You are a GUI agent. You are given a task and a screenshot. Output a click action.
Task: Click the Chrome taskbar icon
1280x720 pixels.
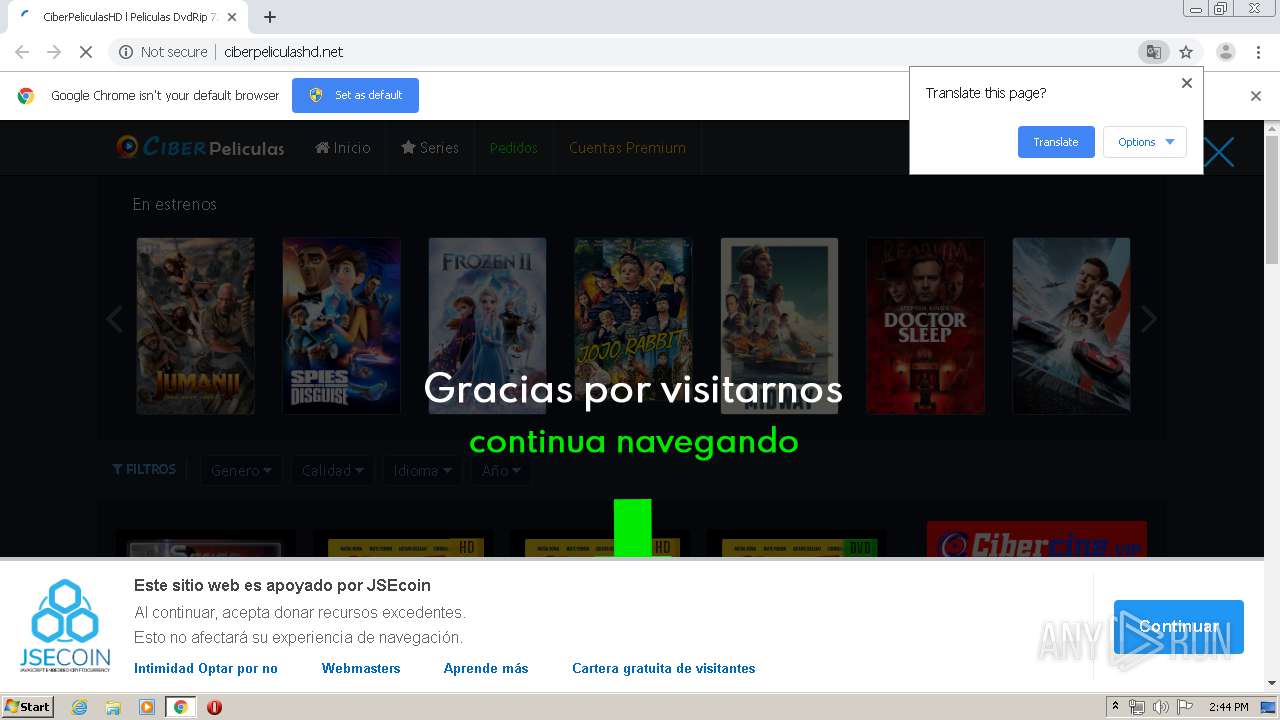(180, 707)
